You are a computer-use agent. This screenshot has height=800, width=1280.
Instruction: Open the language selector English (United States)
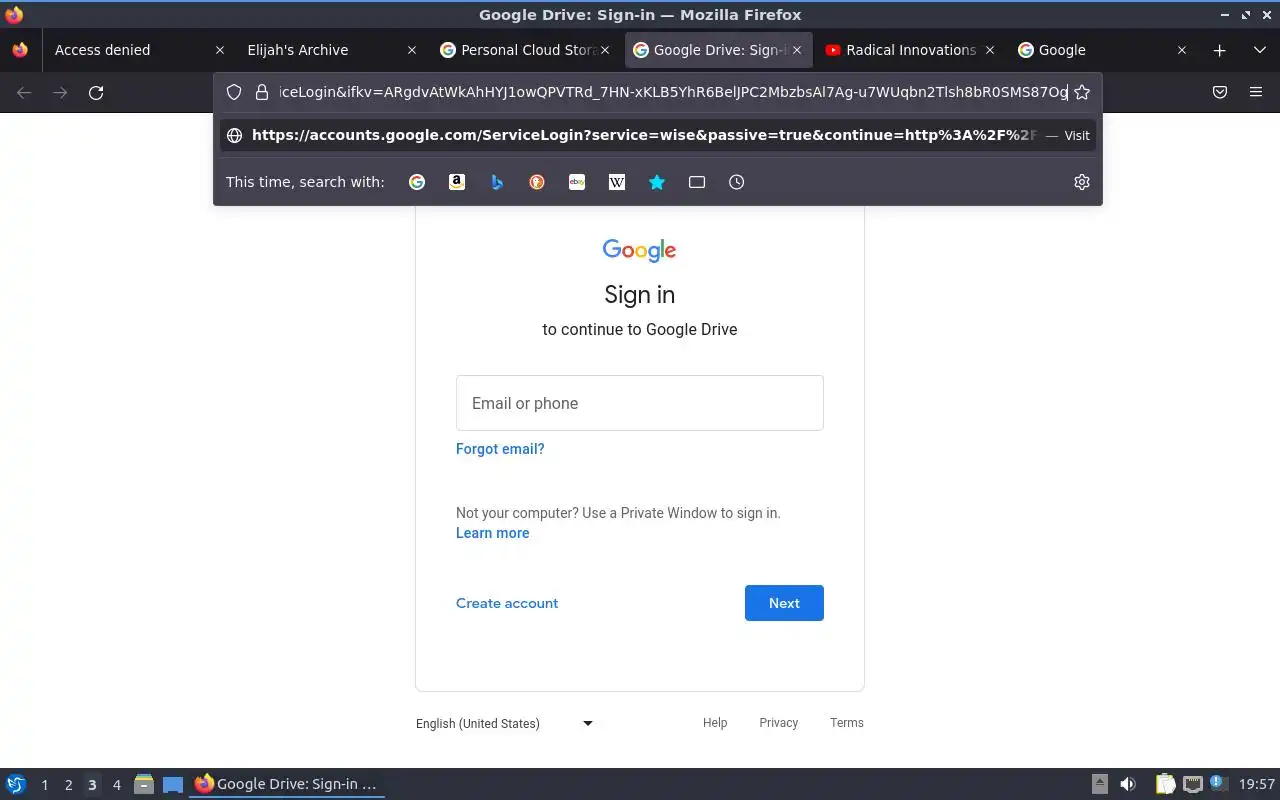pyautogui.click(x=504, y=723)
